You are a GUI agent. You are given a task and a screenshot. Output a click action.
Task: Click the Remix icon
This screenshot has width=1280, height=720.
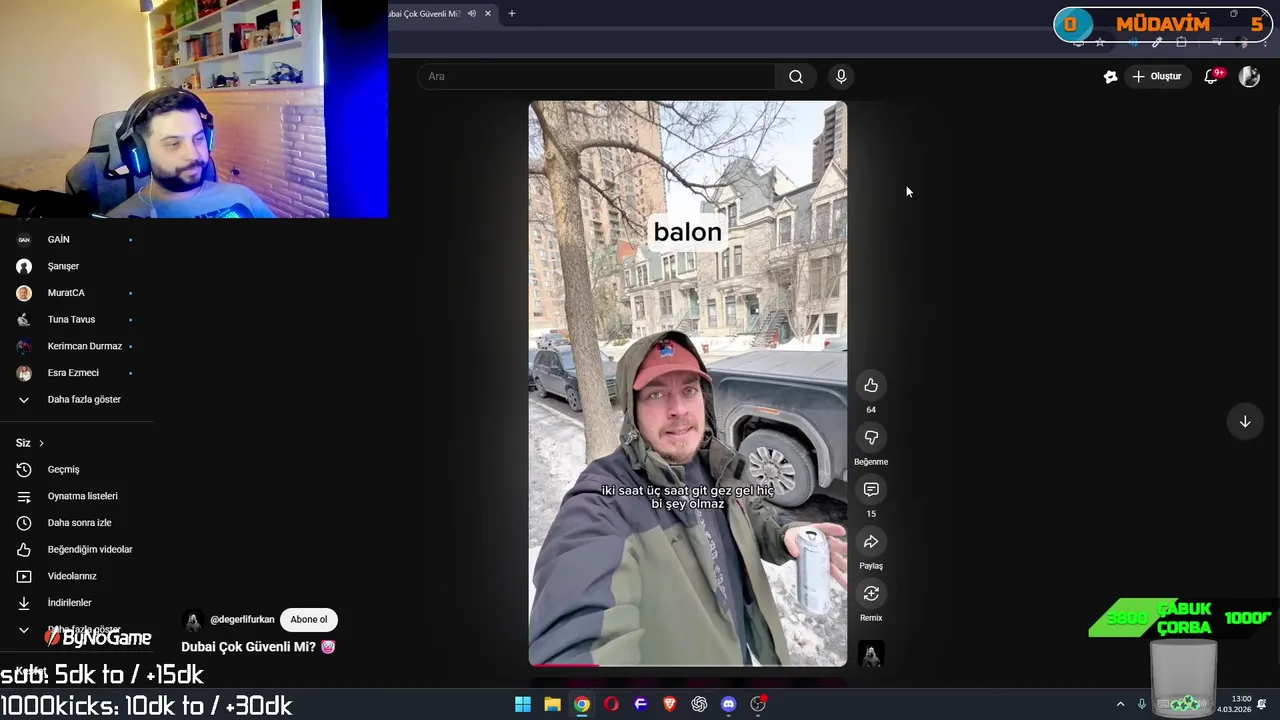(871, 594)
